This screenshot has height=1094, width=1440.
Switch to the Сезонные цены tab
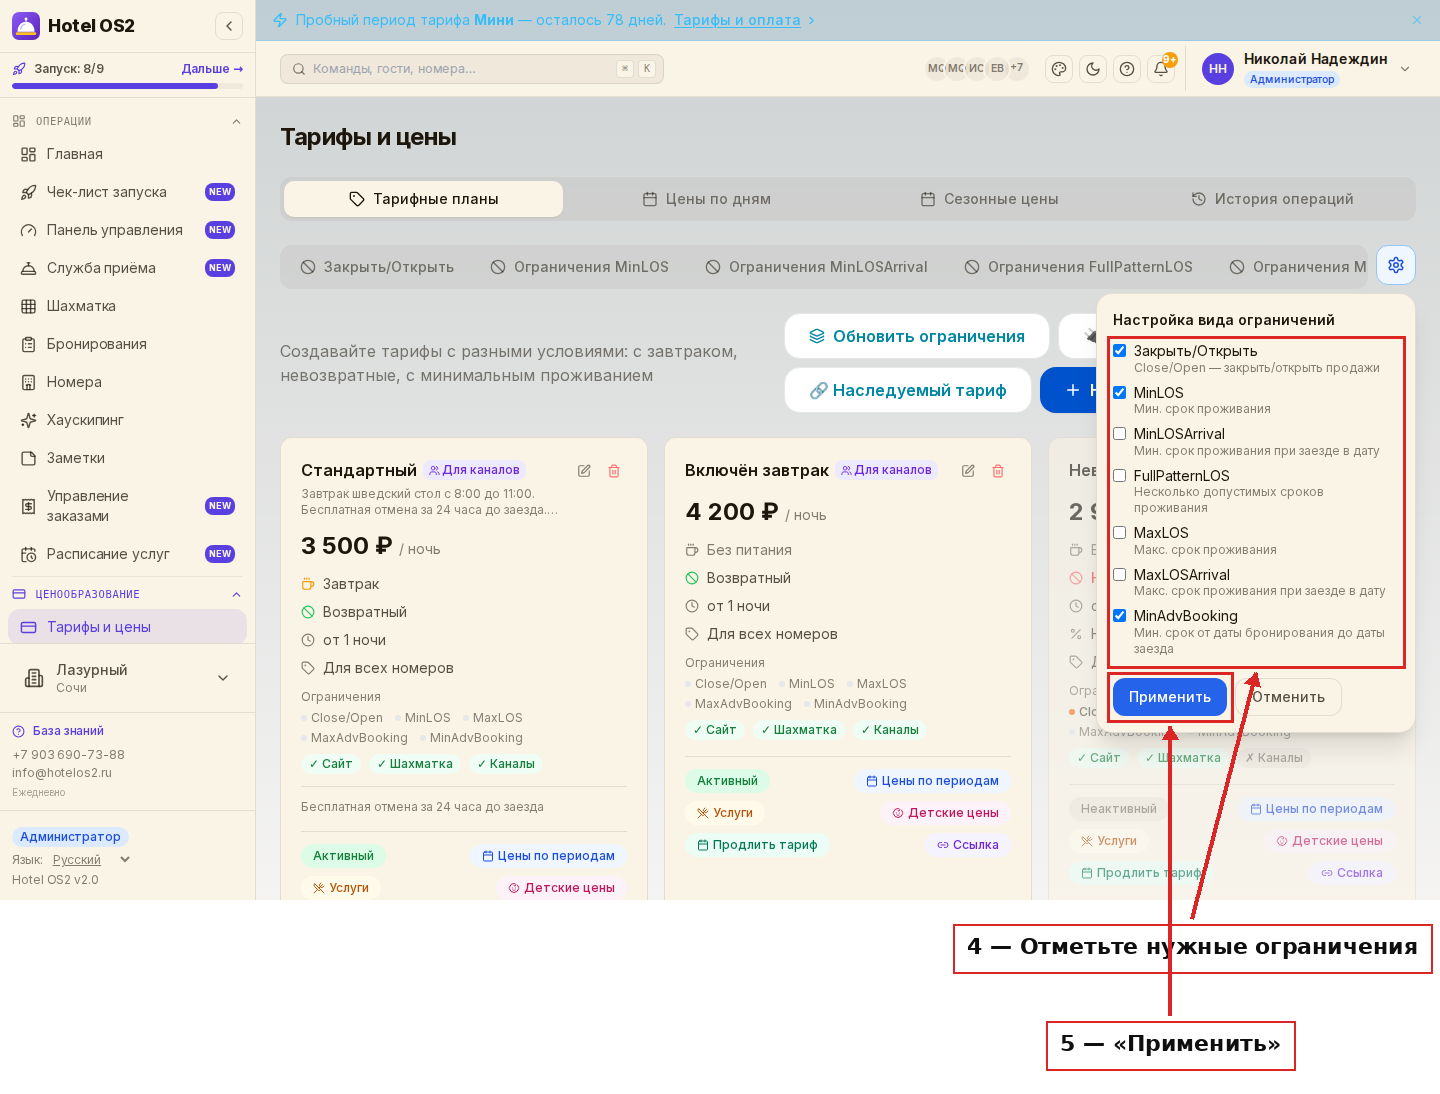coord(989,199)
